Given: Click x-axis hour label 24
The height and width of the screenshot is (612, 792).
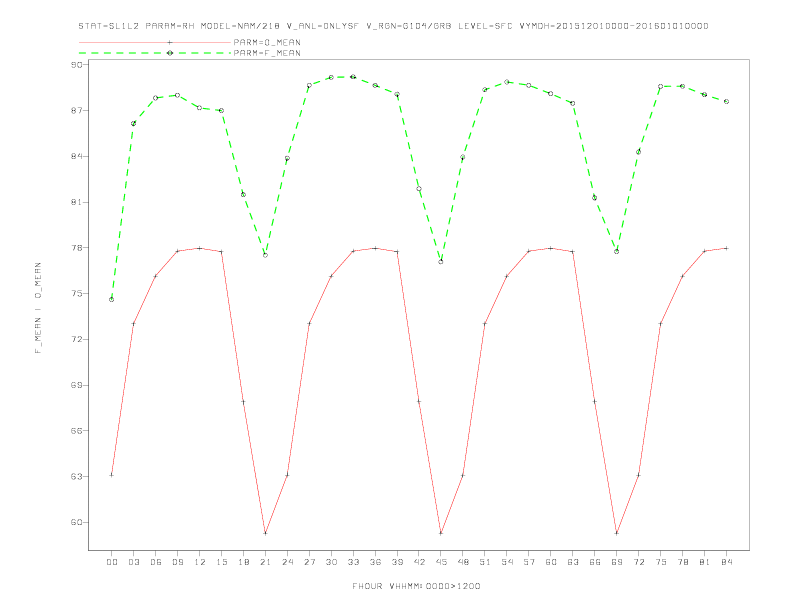Looking at the screenshot, I should (287, 562).
